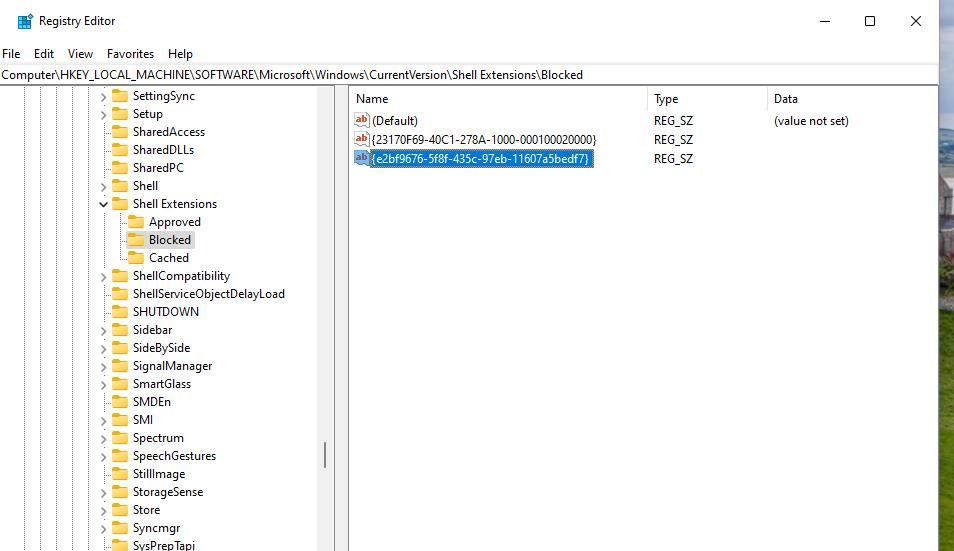Select the SharedDLLs folder icon

point(120,150)
